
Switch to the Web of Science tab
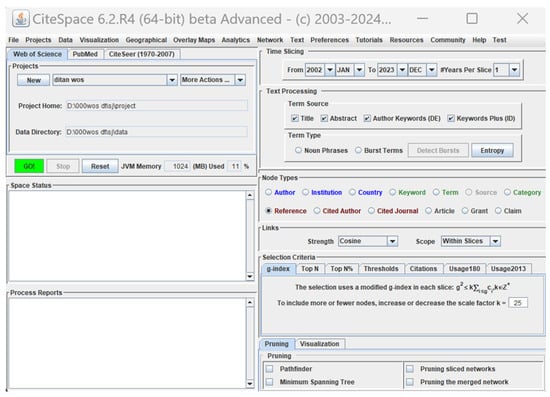(x=37, y=54)
